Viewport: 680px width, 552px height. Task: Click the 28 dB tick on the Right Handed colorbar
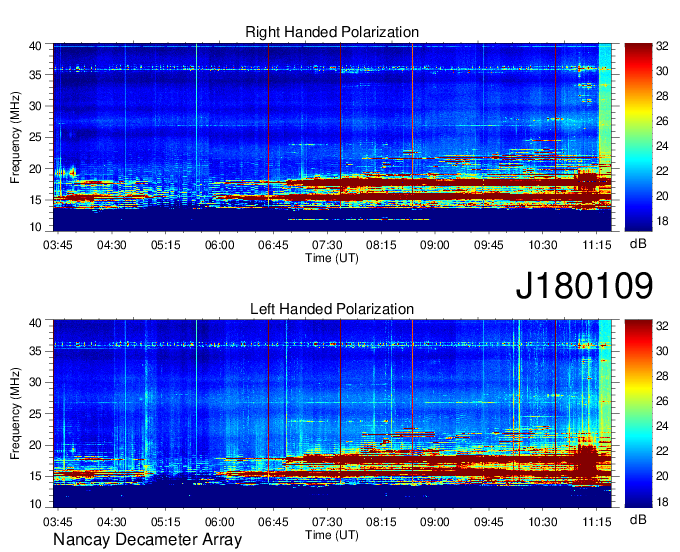pyautogui.click(x=662, y=96)
